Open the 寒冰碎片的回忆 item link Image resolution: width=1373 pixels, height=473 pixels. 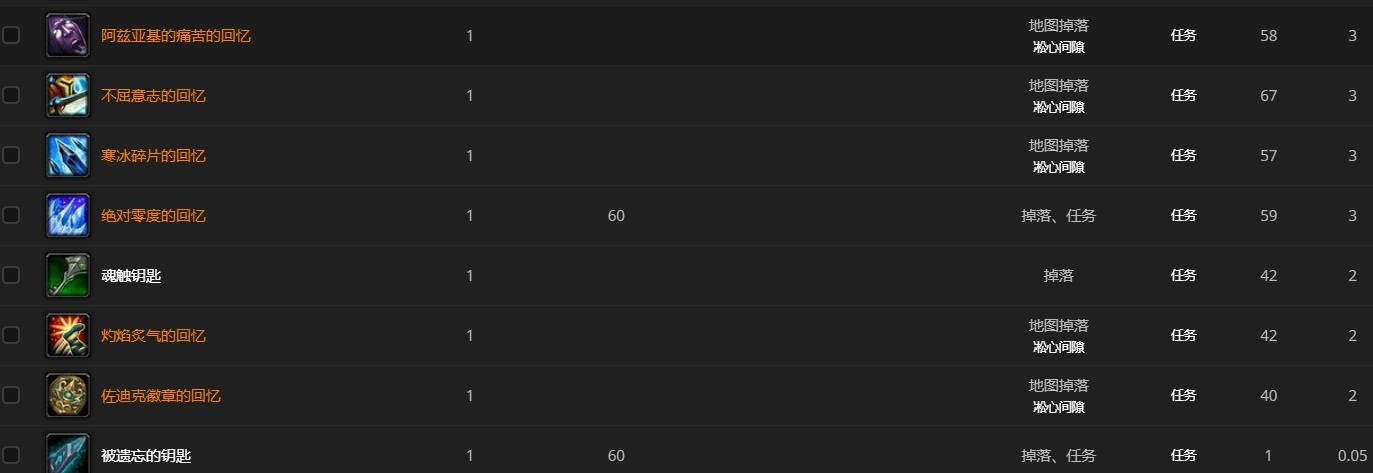[x=153, y=156]
